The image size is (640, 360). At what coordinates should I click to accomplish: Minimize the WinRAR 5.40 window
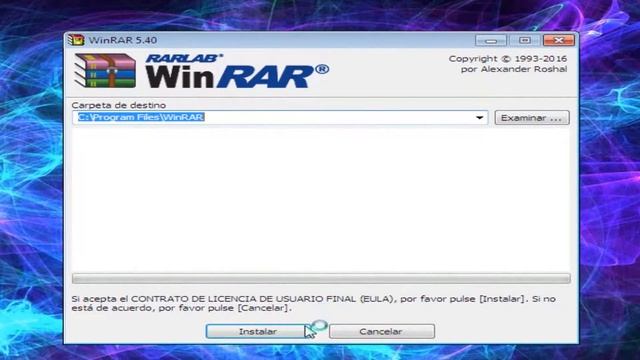point(491,40)
